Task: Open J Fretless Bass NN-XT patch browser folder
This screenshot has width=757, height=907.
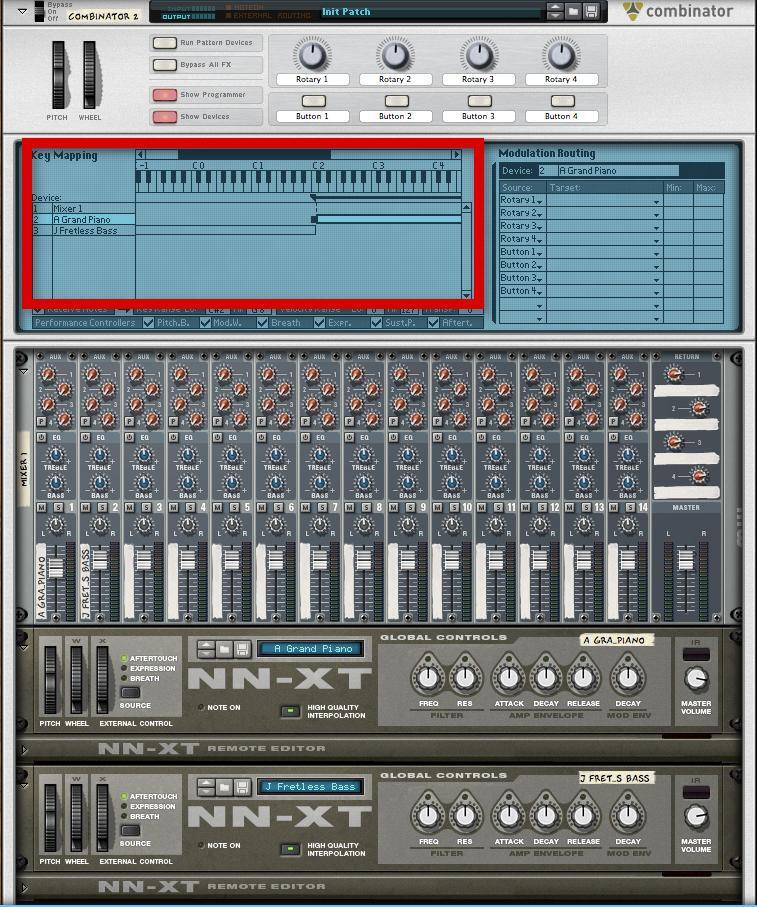Action: click(x=224, y=787)
